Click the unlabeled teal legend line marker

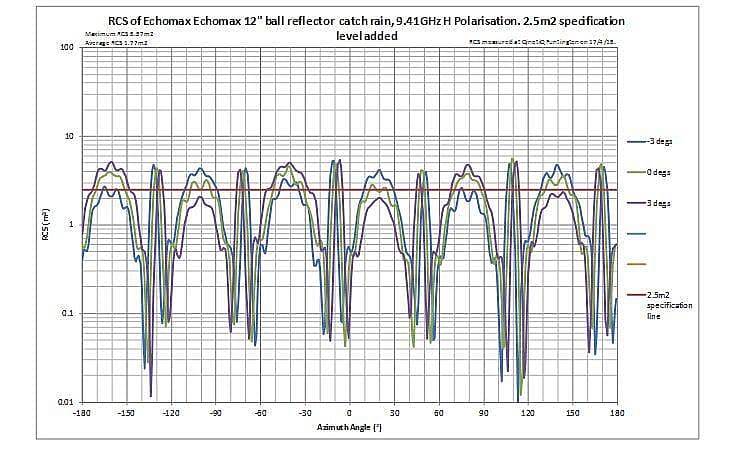tap(636, 234)
